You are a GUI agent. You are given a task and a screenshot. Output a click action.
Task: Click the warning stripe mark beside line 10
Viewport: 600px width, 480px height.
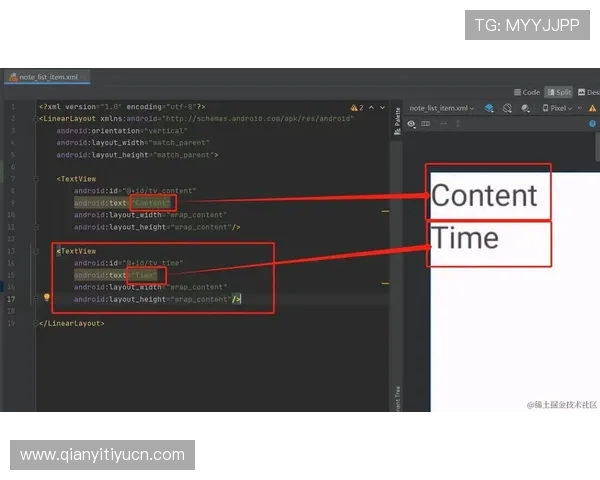pos(385,211)
